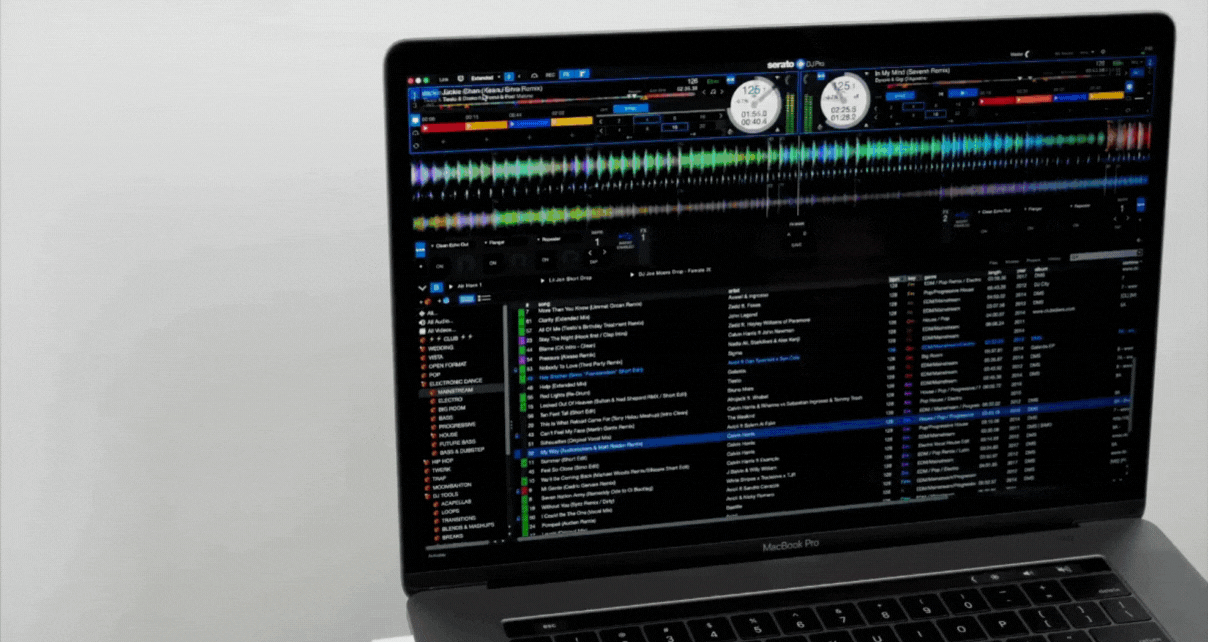Viewport: 1208px width, 642px height.
Task: Select the BIG ROOM crate icon
Action: 433,409
